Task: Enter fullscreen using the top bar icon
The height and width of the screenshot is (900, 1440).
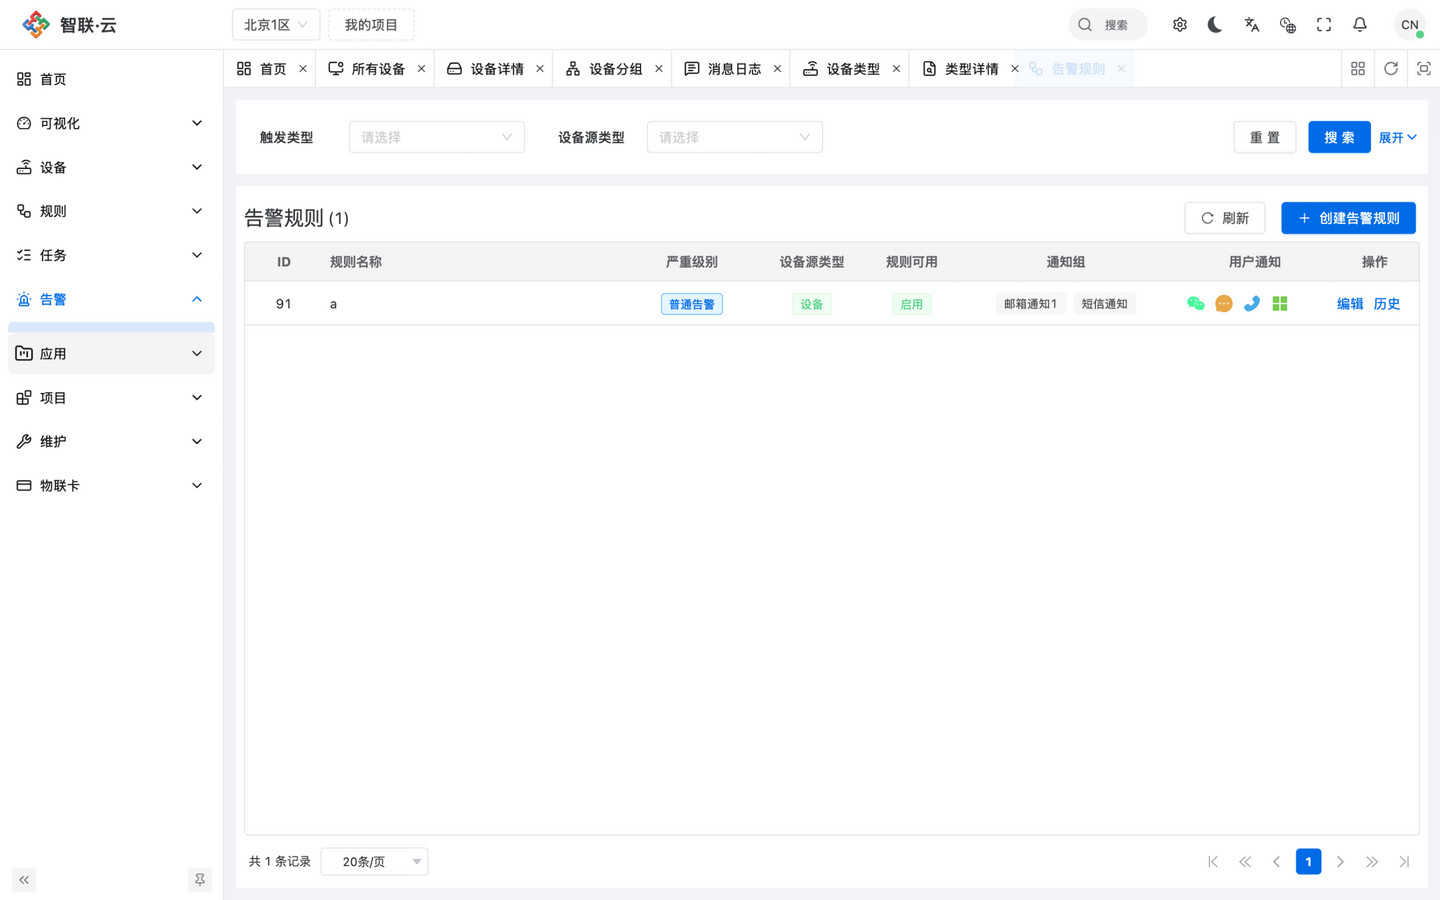Action: click(x=1324, y=25)
